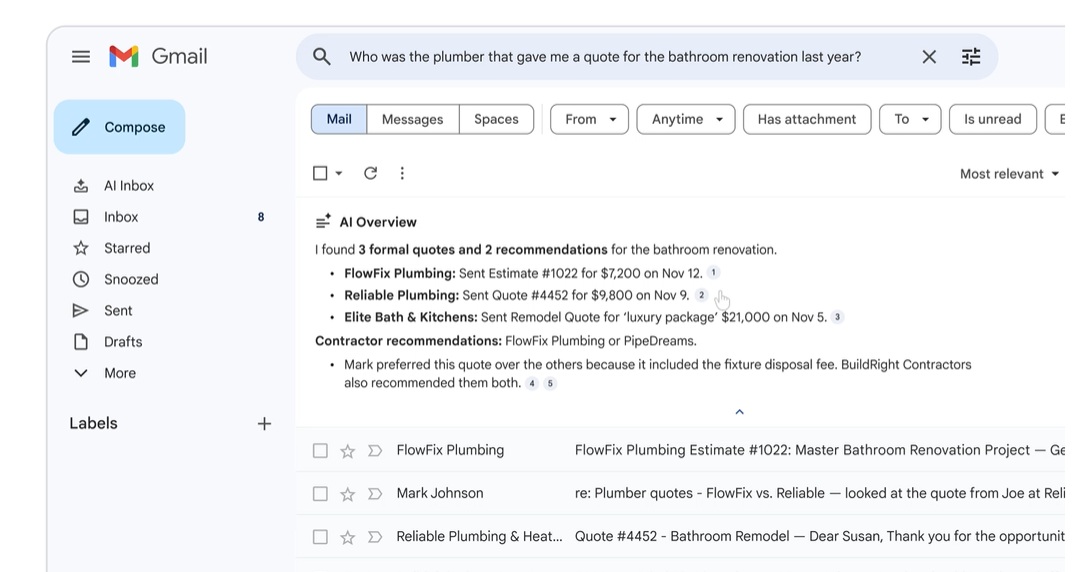Switch to the Messages tab
This screenshot has width=1088, height=572.
(x=412, y=119)
